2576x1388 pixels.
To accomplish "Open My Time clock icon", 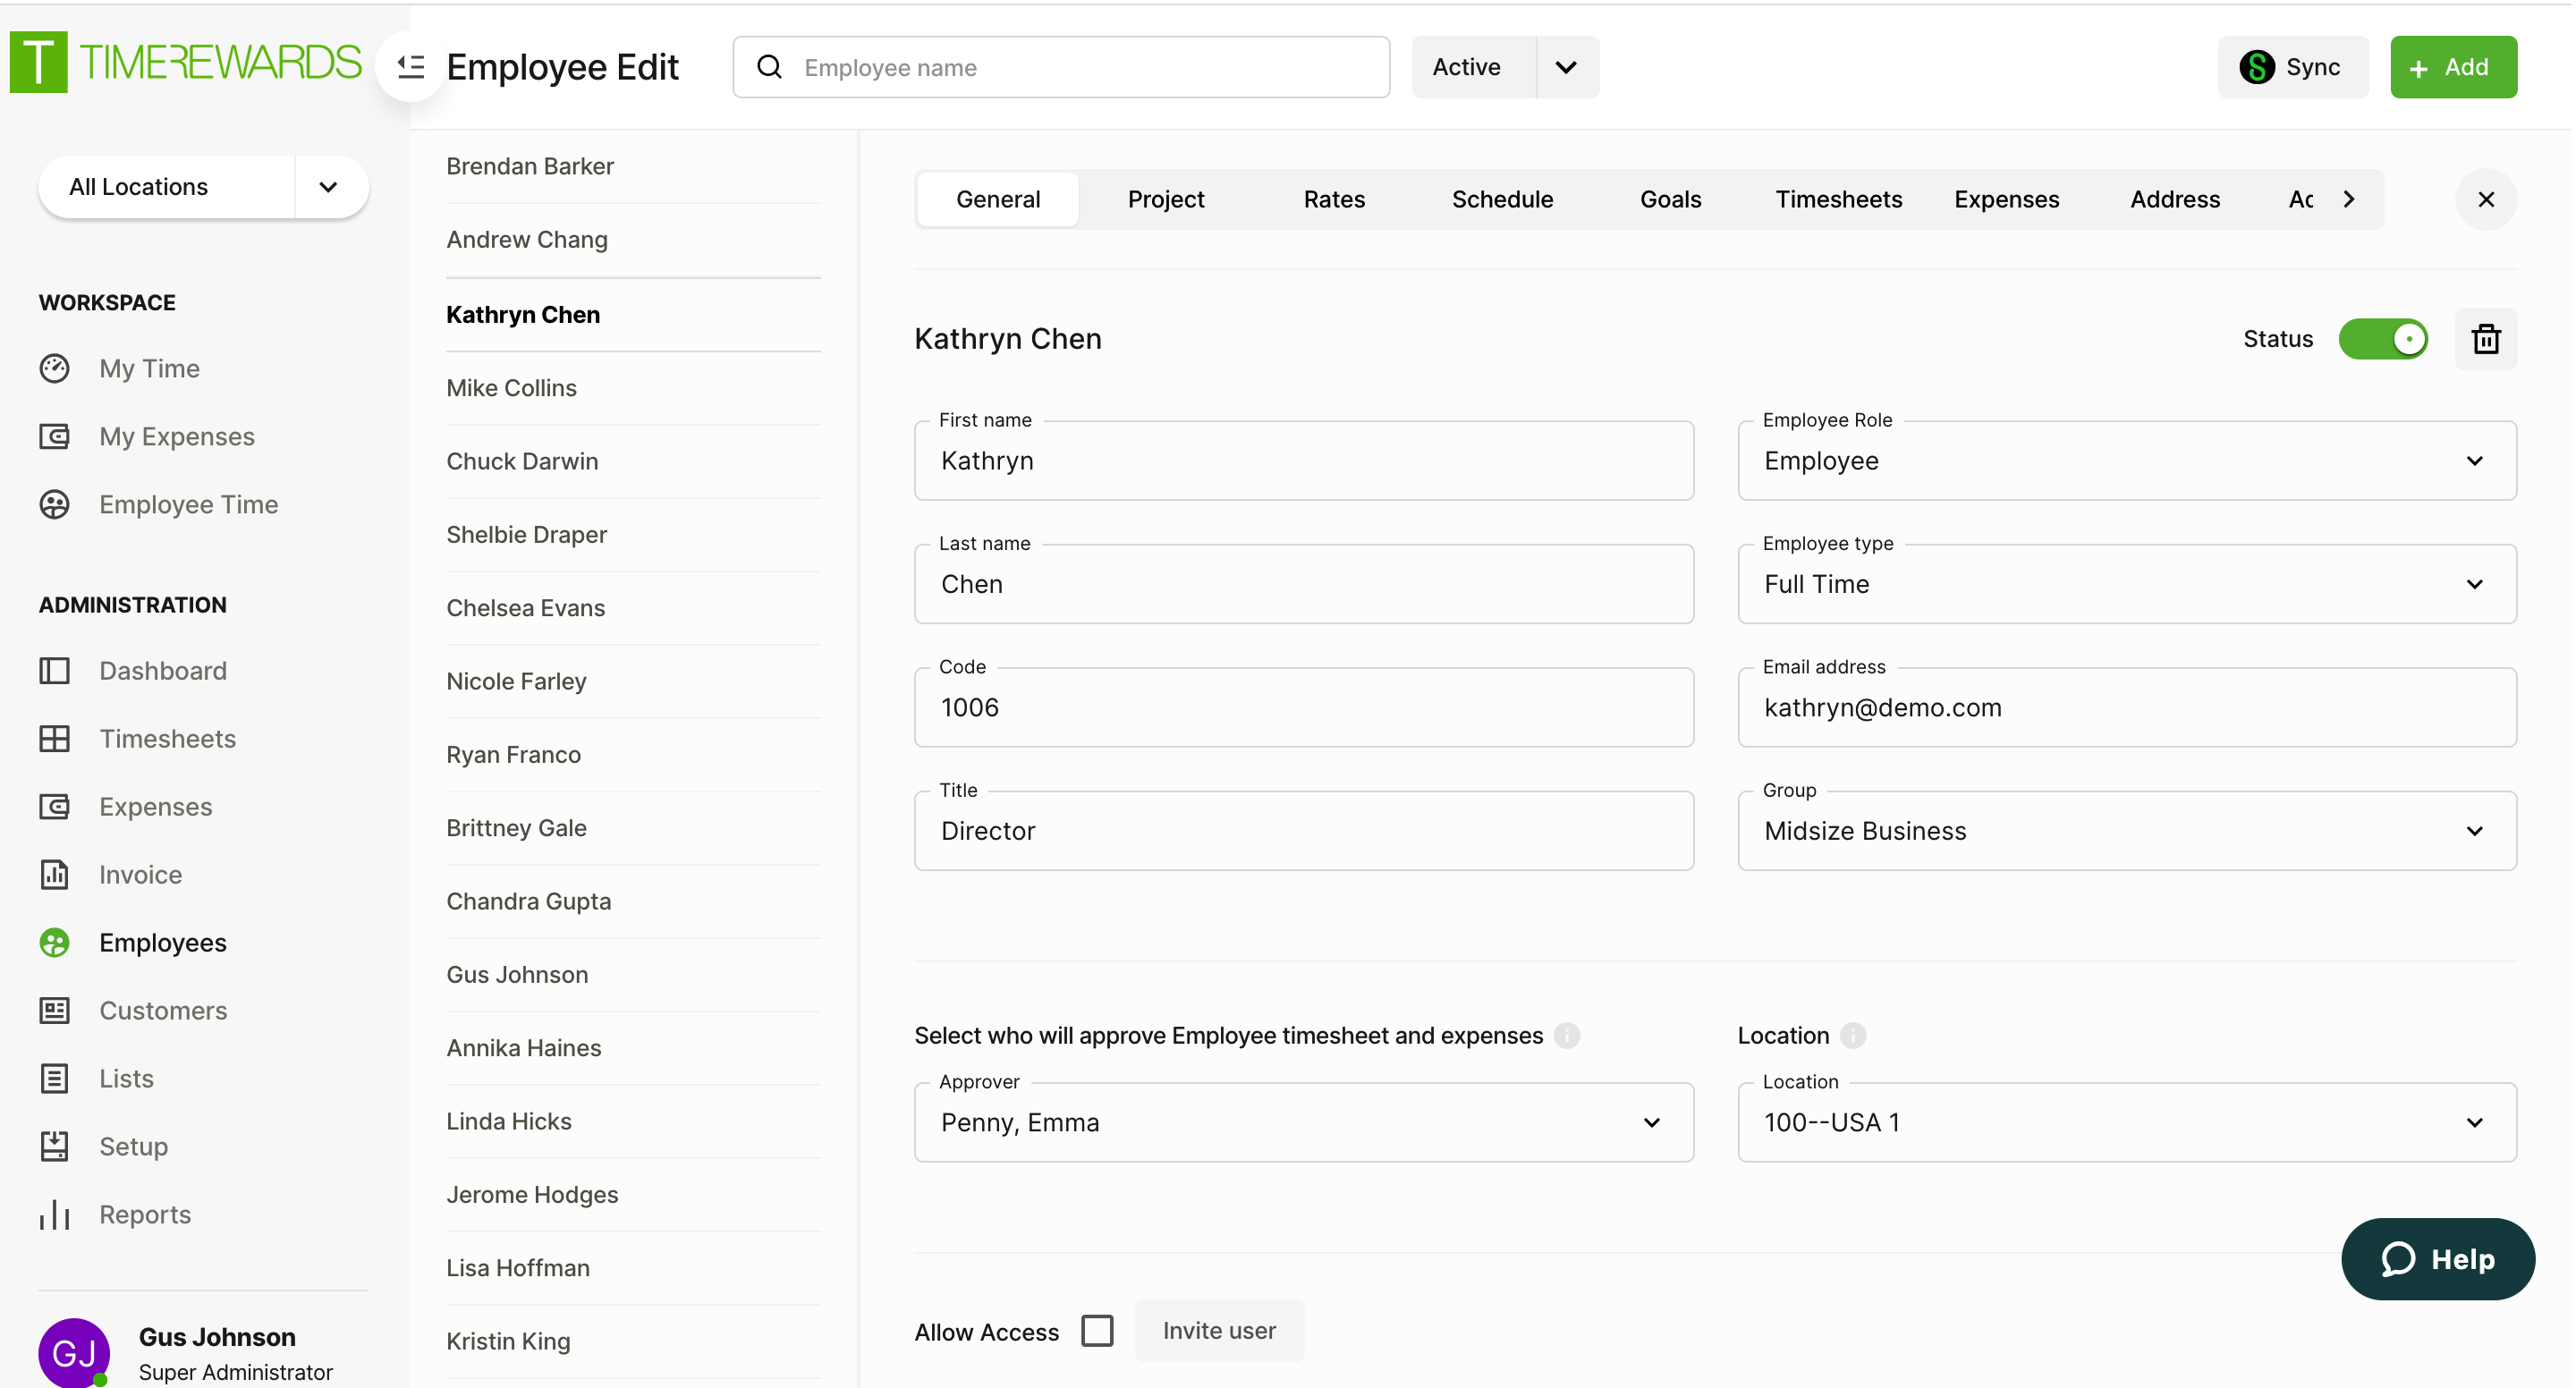I will [x=54, y=369].
